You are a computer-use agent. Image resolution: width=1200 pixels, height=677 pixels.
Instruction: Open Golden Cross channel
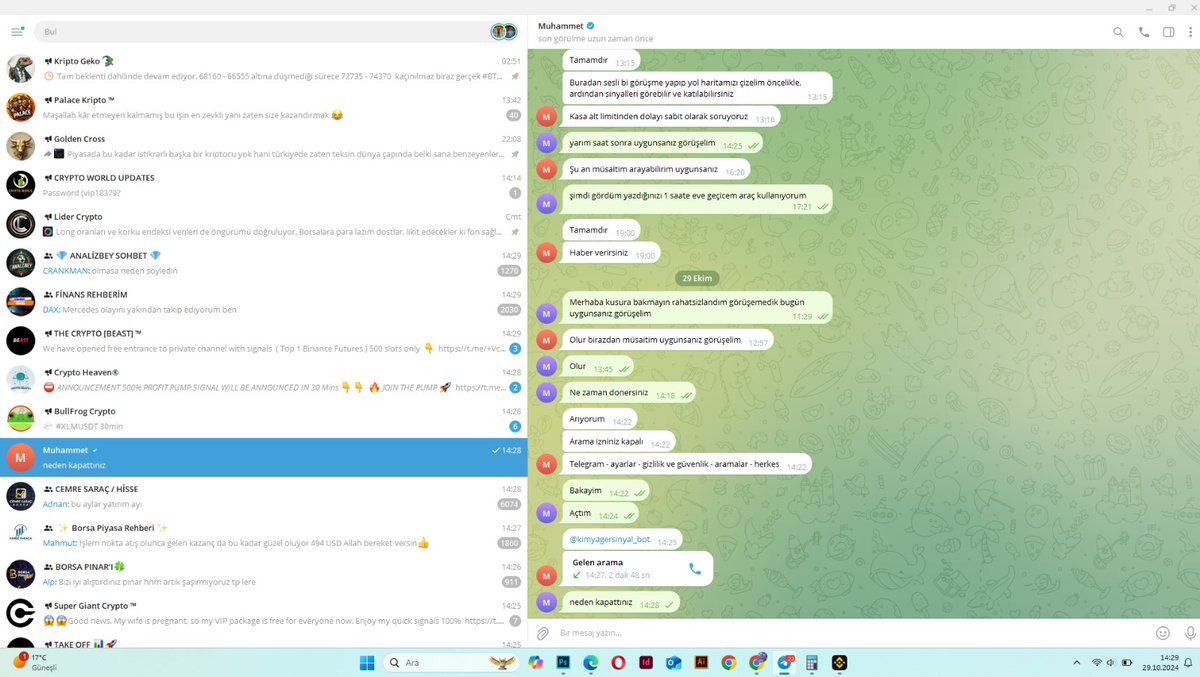pos(264,146)
